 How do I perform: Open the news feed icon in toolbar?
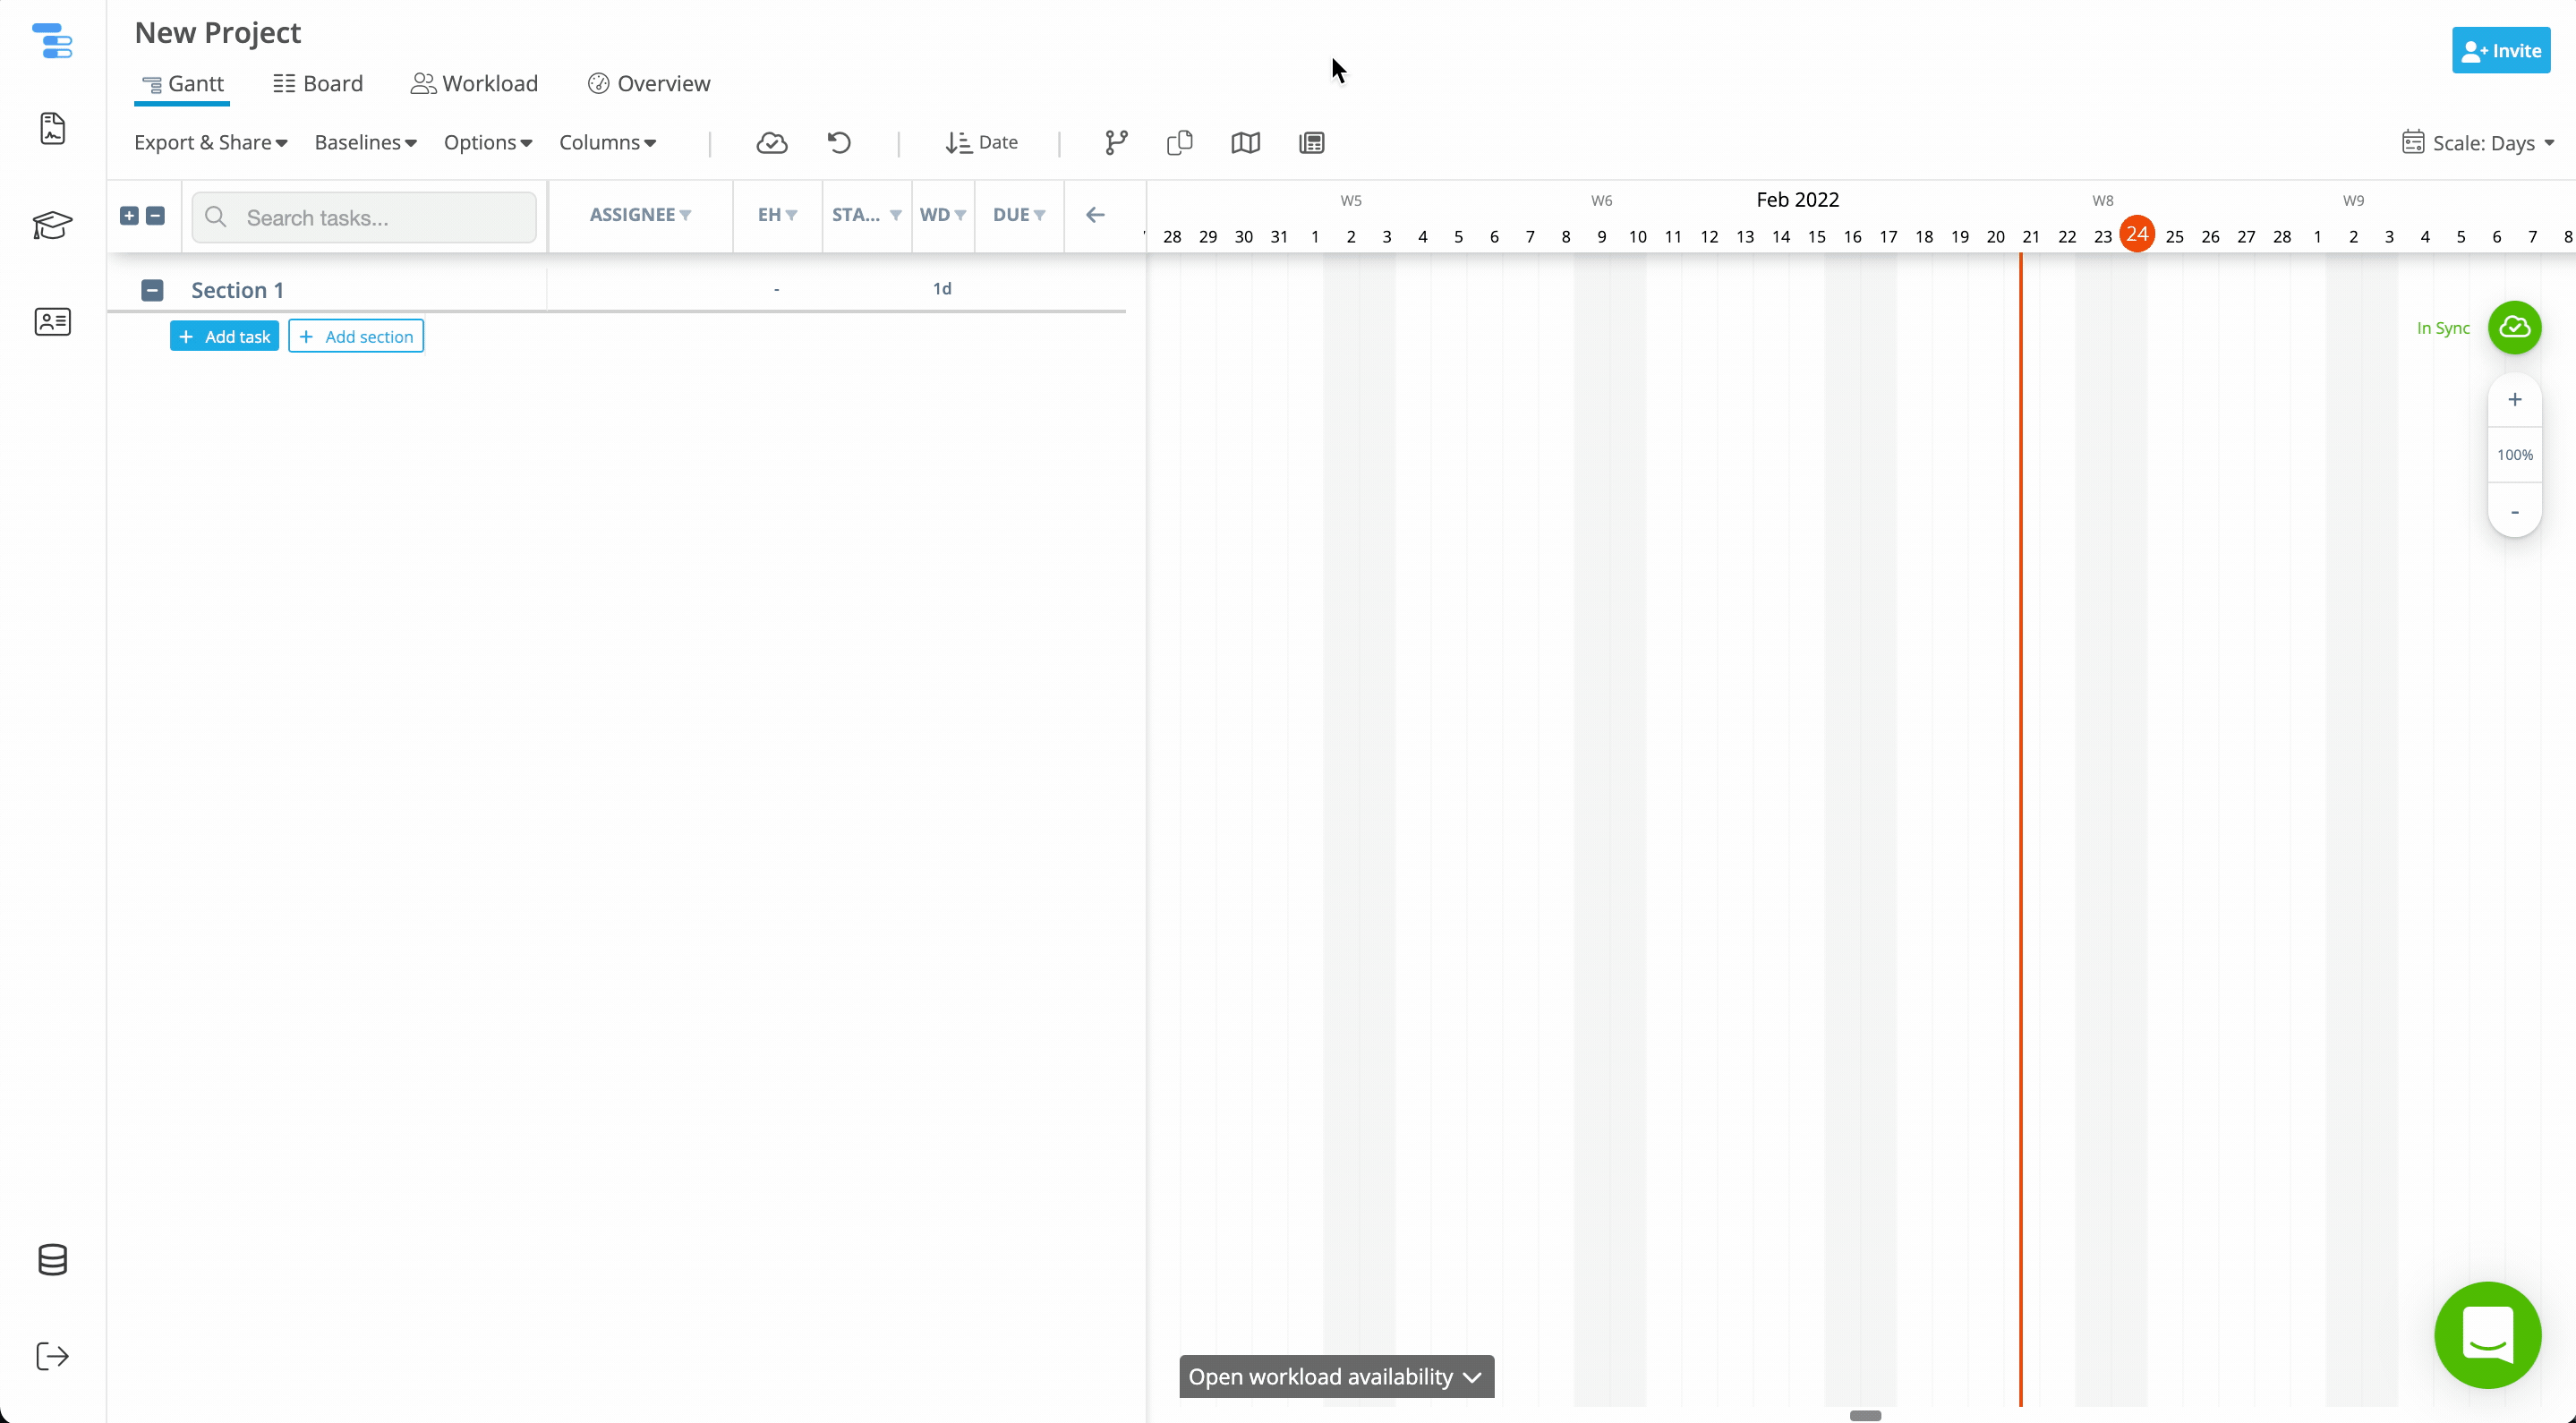[x=1311, y=143]
